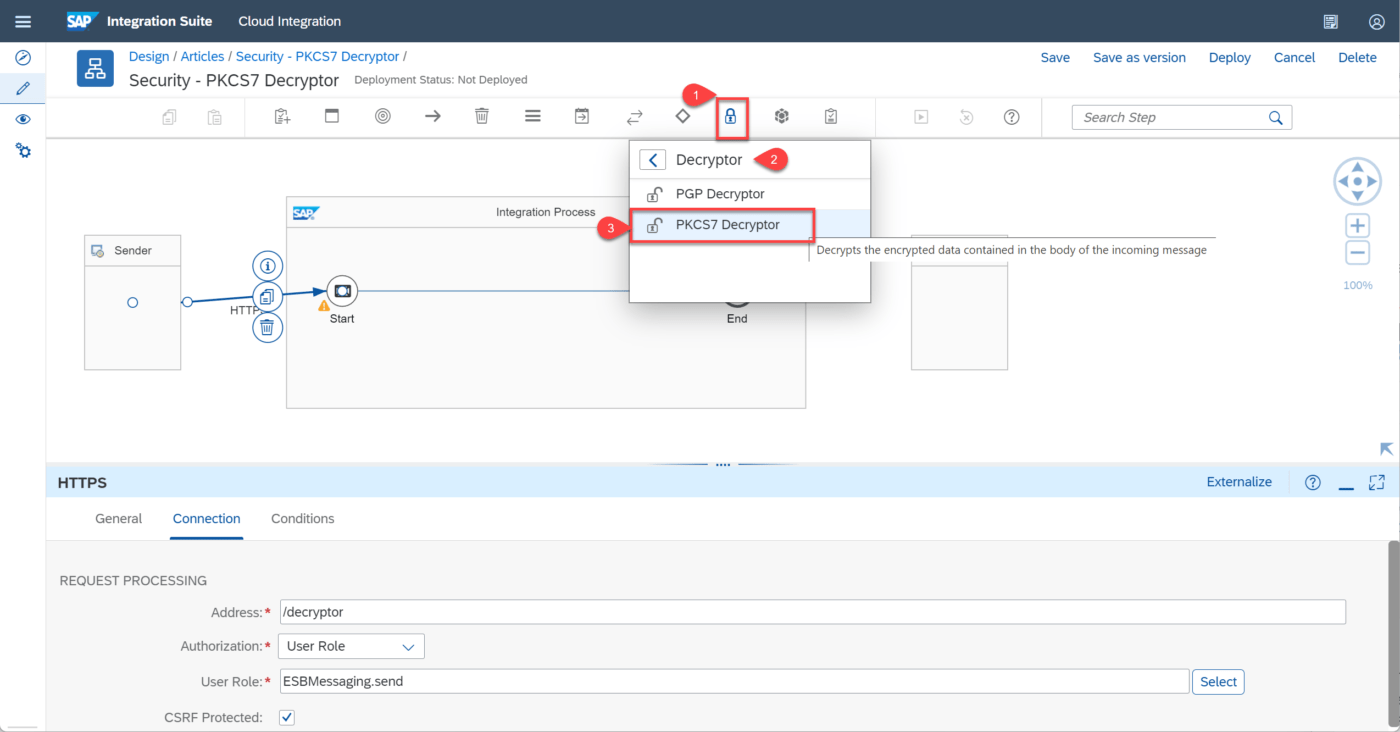Open the Design pencil icon in the sidebar
Image resolution: width=1400 pixels, height=732 pixels.
(x=23, y=88)
